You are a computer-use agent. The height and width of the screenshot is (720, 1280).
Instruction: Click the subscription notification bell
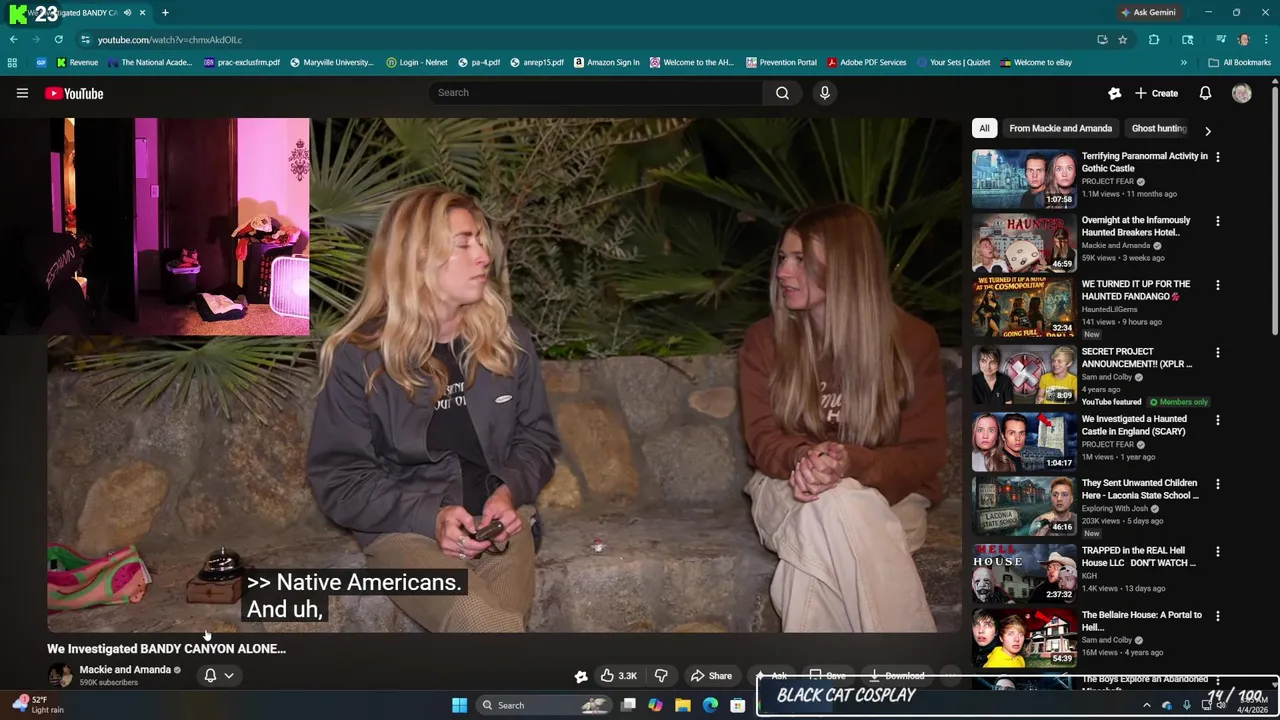210,675
